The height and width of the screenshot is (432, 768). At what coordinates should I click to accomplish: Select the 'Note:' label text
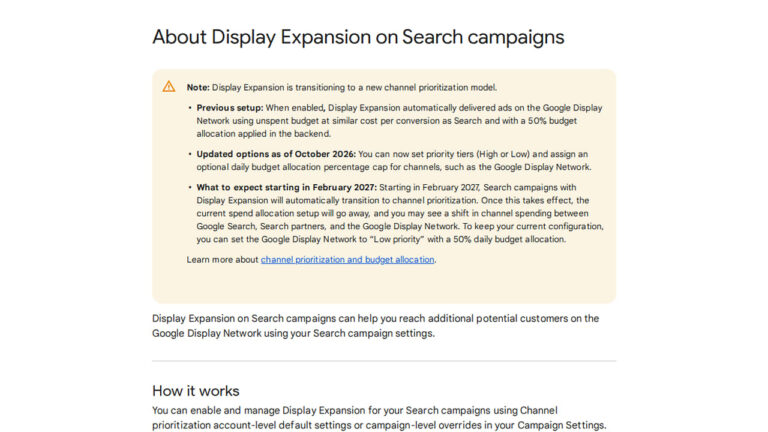(198, 87)
